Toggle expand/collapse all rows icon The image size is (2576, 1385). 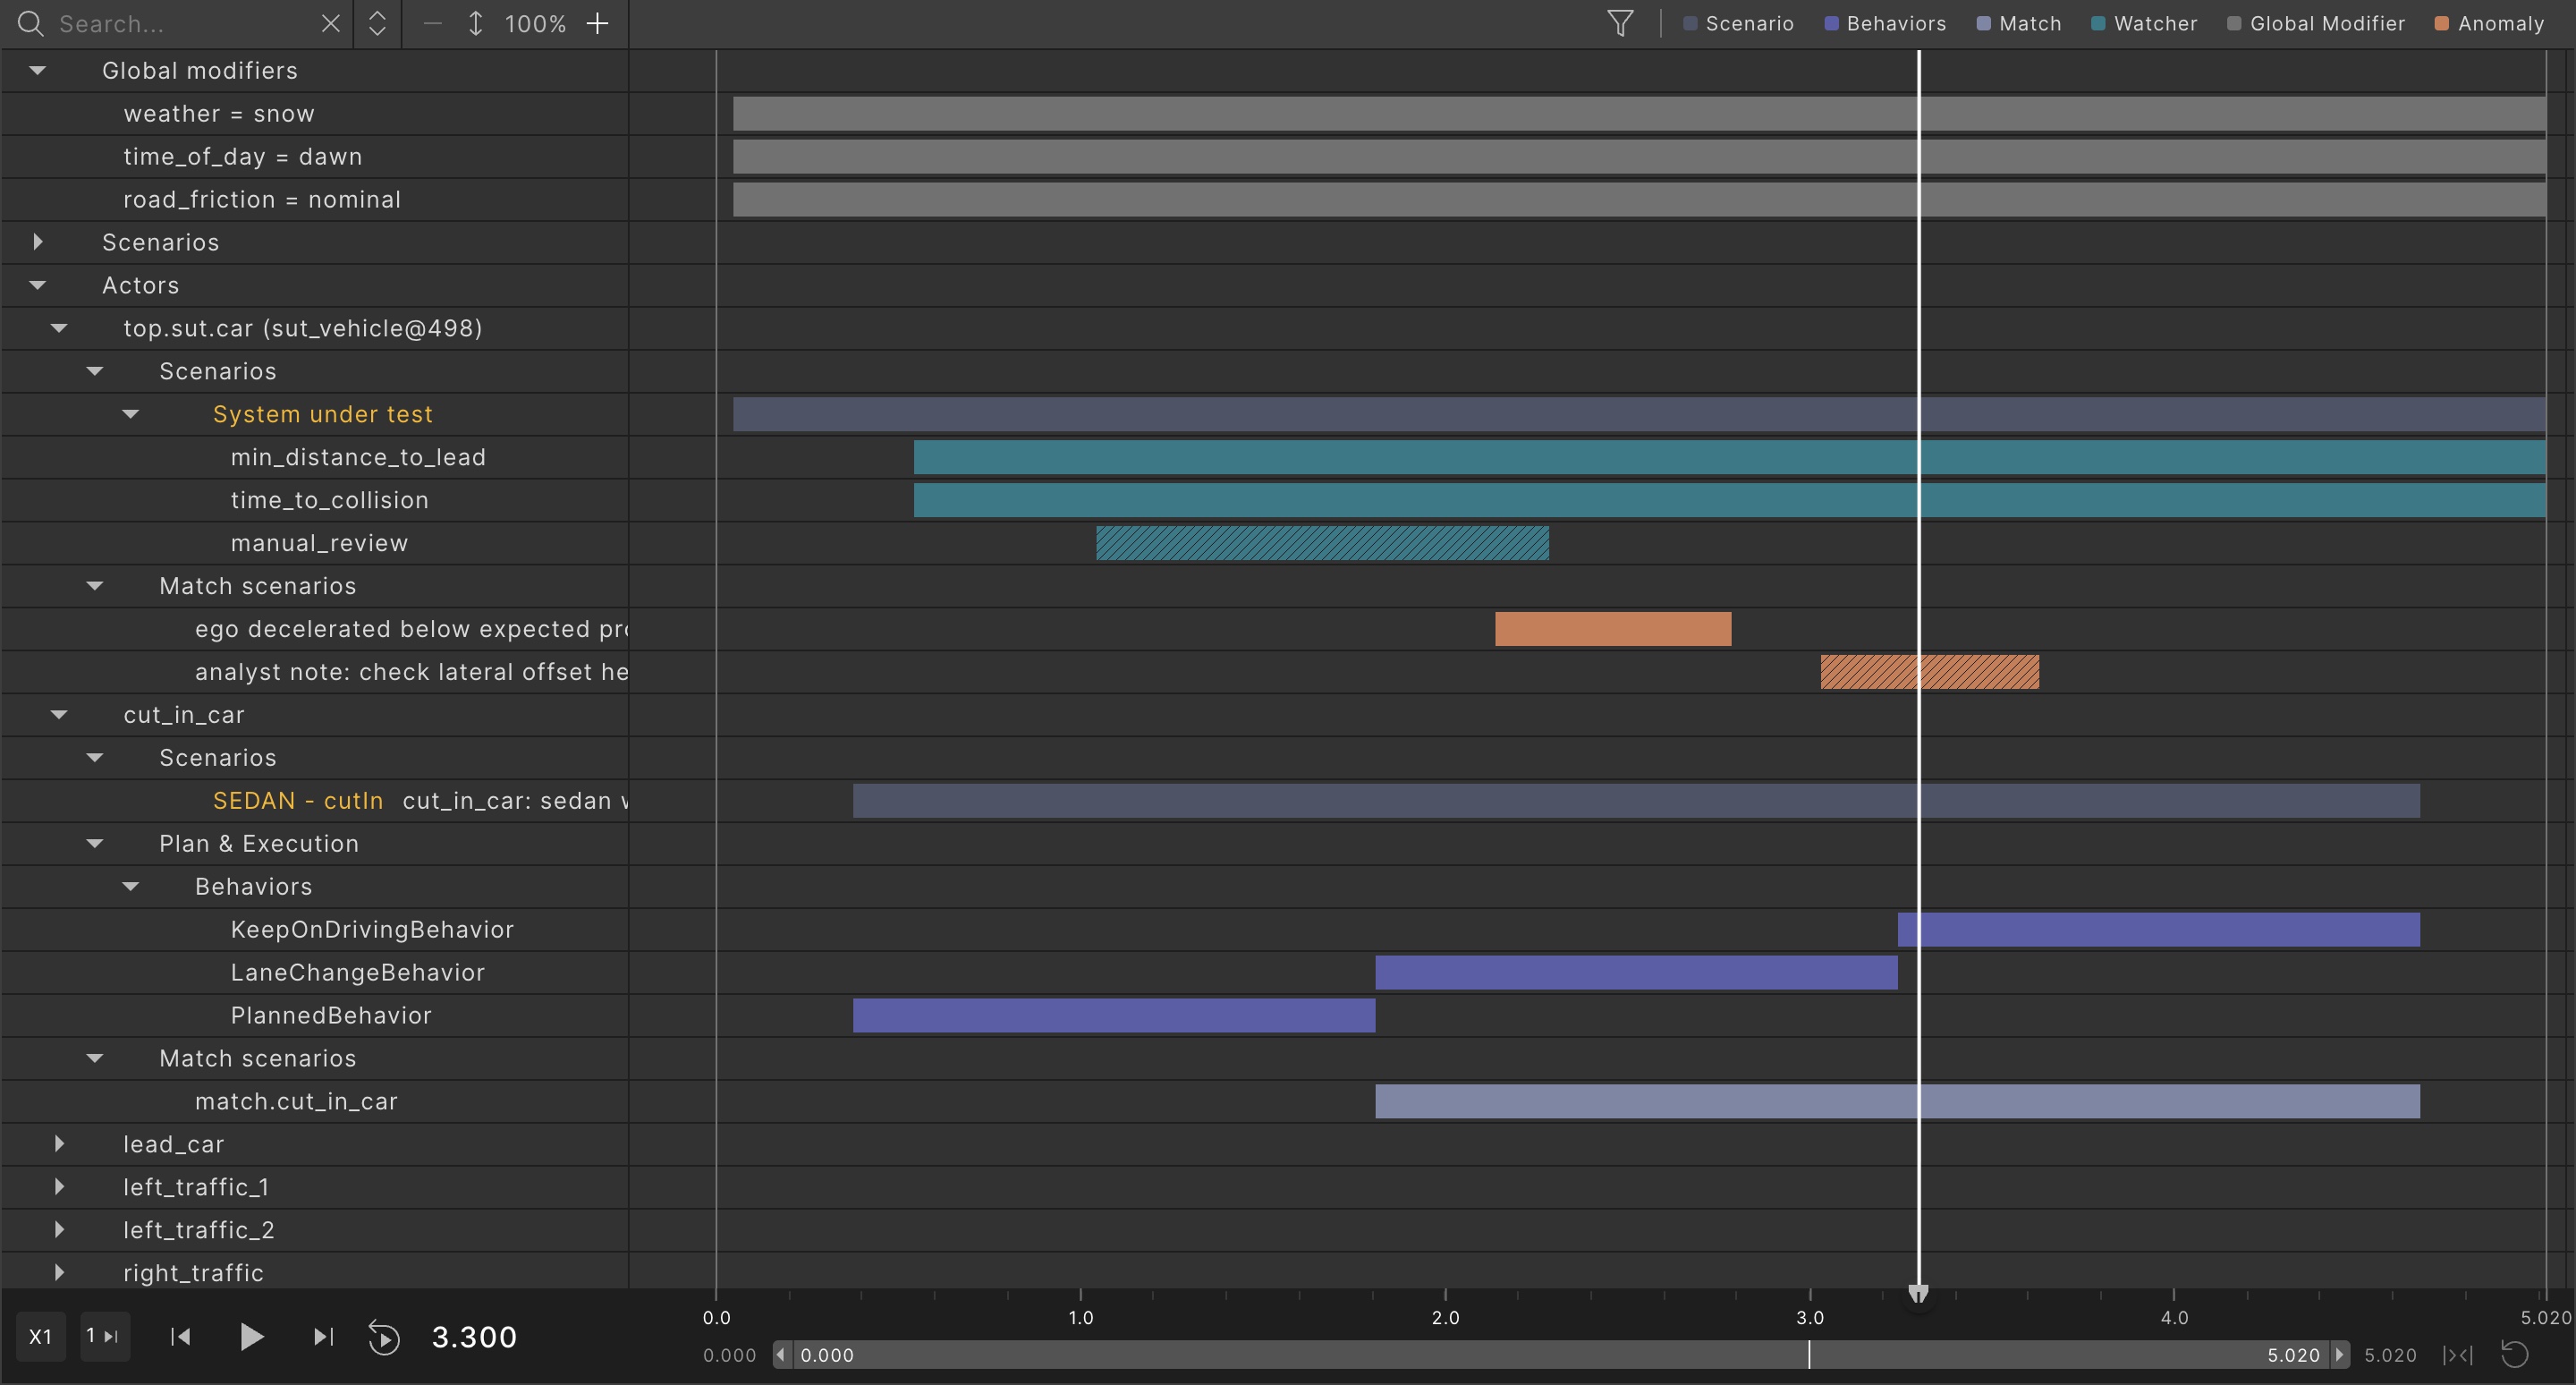coord(377,23)
